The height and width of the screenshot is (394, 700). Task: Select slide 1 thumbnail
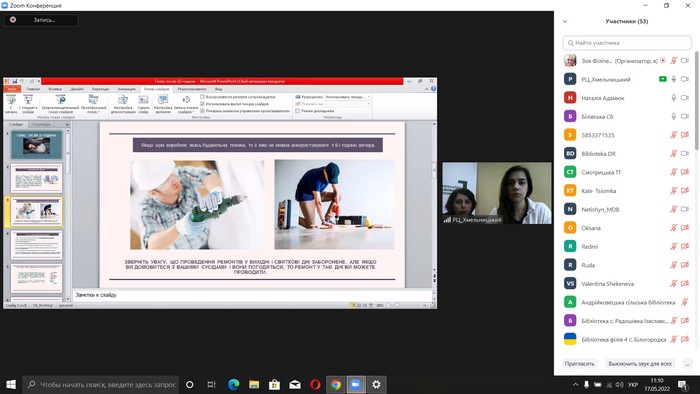(37, 145)
